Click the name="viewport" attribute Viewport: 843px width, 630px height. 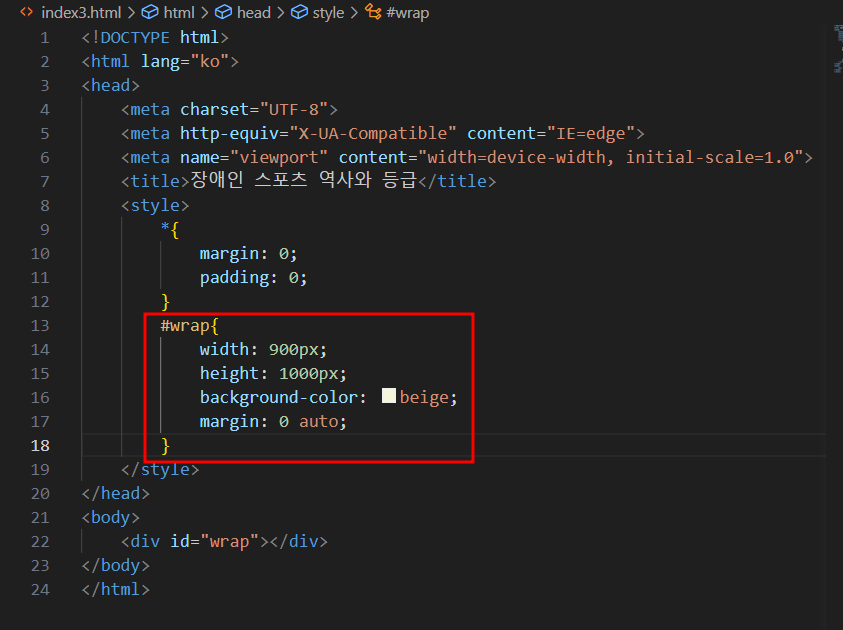tap(254, 158)
